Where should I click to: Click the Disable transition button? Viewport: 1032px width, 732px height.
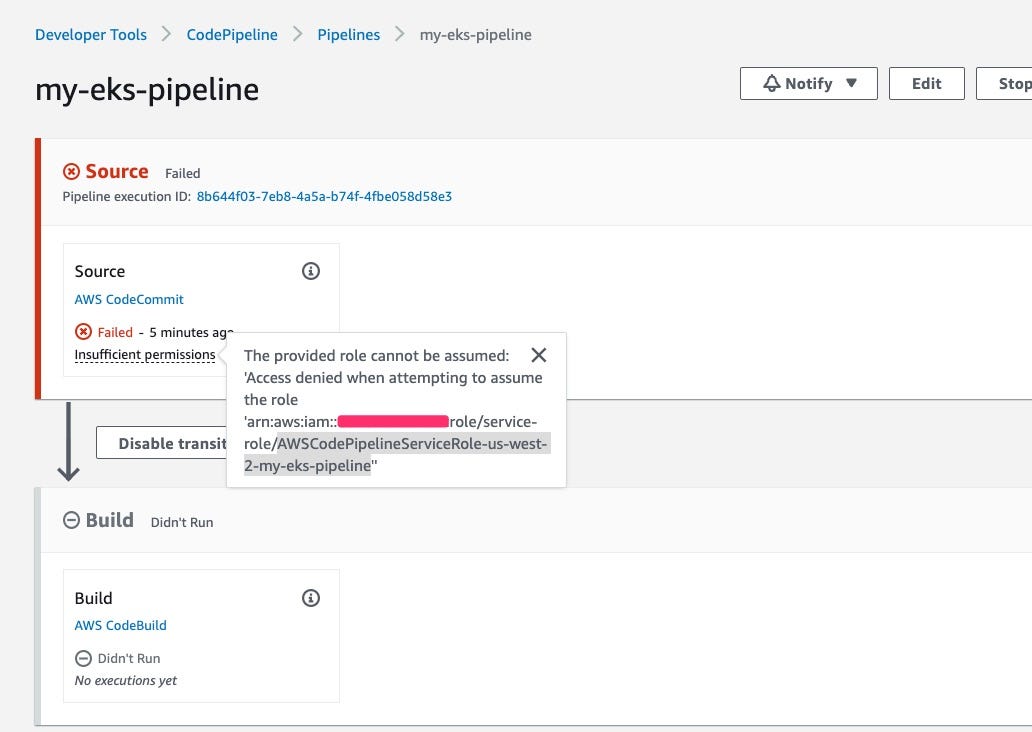click(x=163, y=443)
